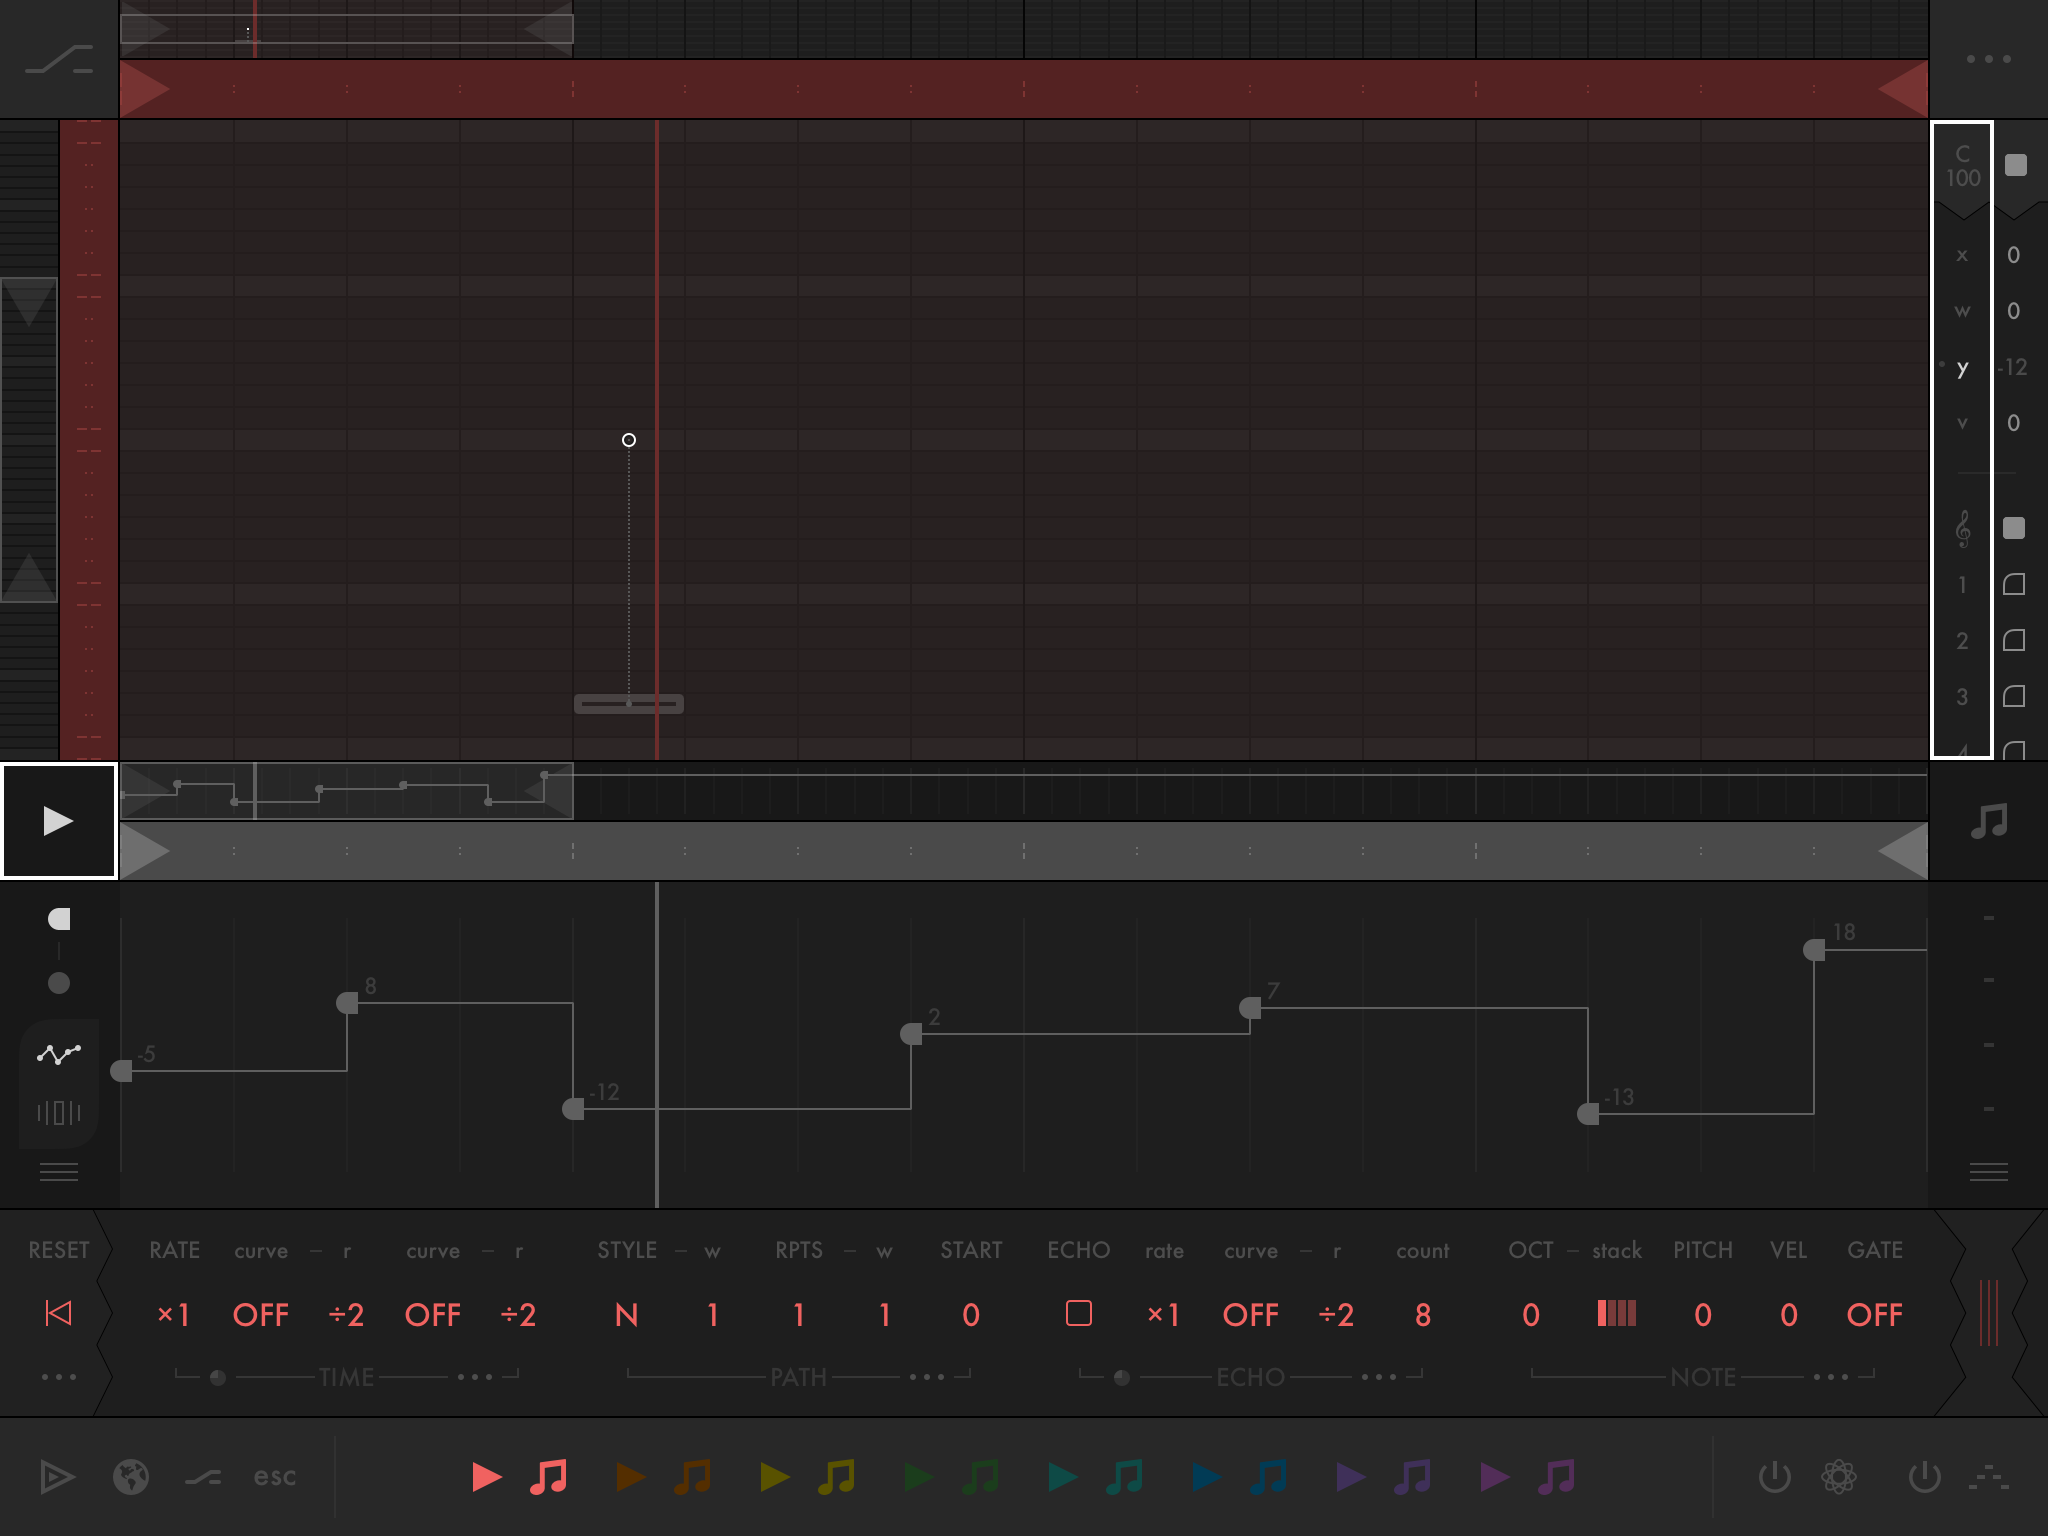Select the y parameter row on the right panel

point(1962,368)
